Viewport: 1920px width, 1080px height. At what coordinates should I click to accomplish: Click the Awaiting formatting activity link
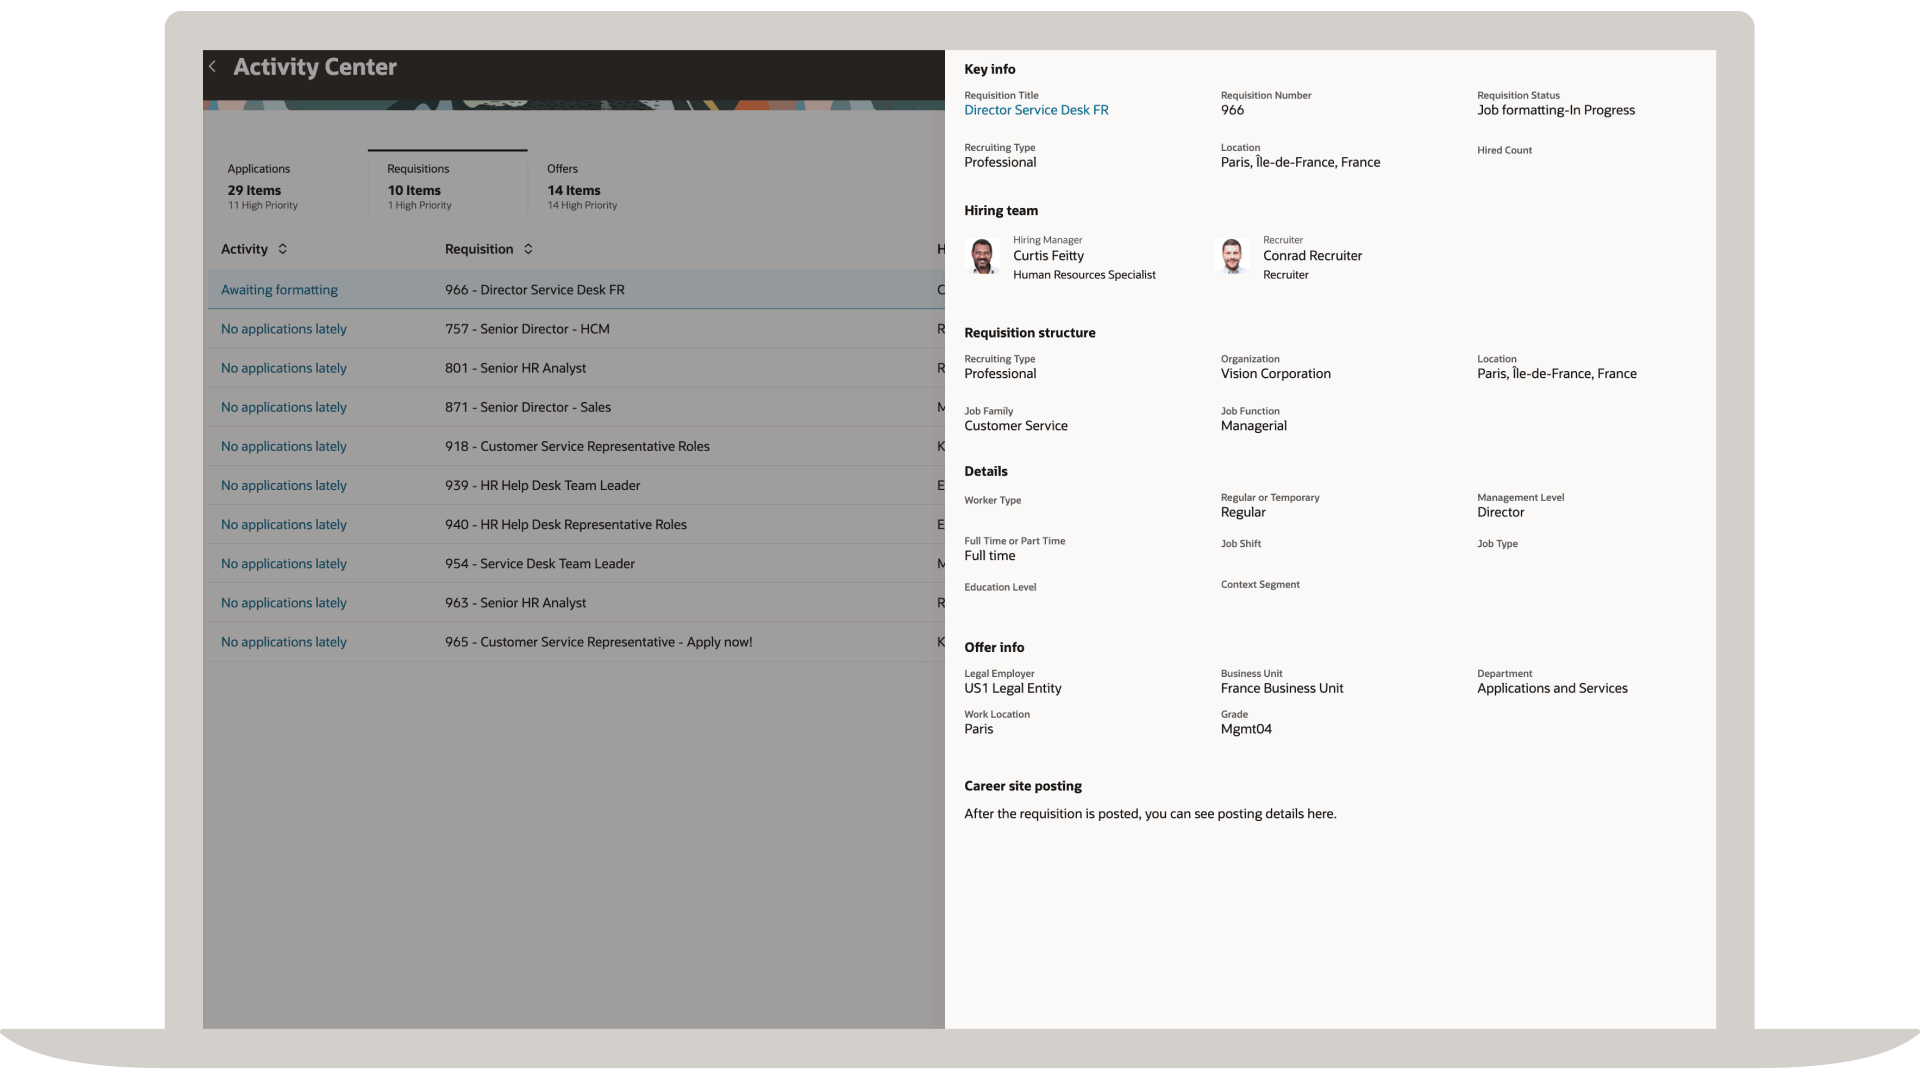point(279,290)
